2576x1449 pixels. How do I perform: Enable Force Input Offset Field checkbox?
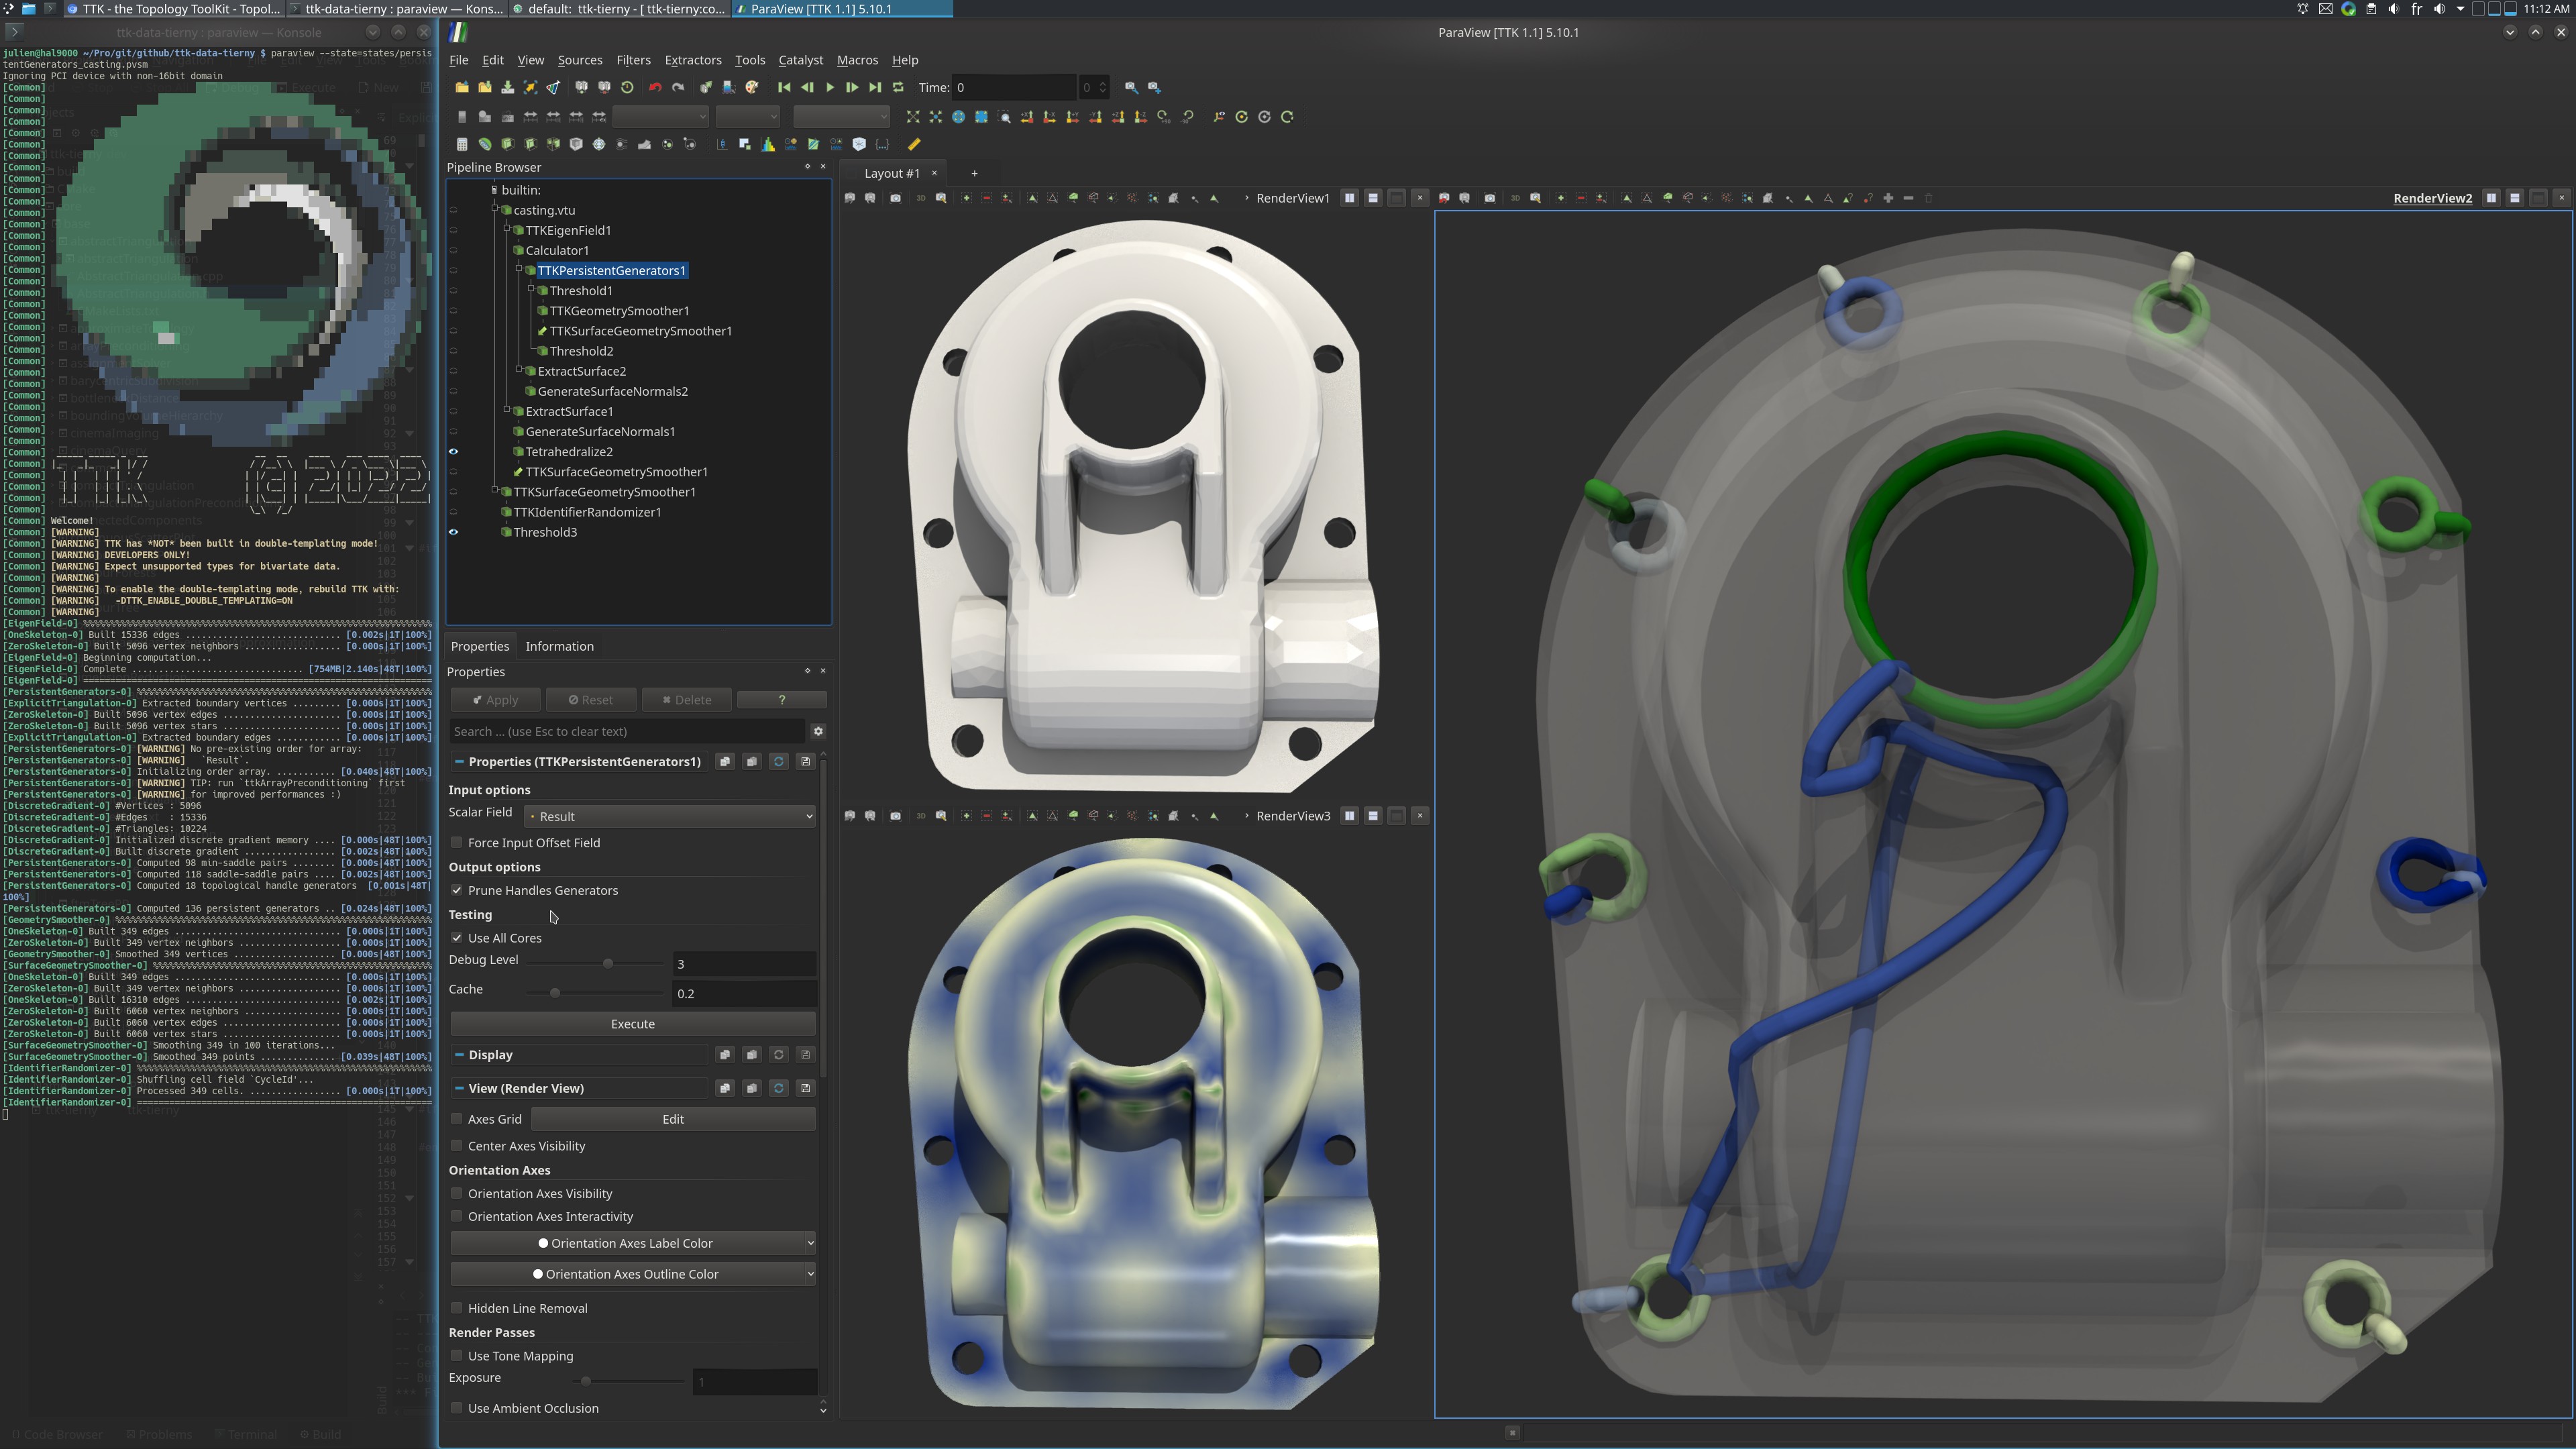(x=457, y=843)
